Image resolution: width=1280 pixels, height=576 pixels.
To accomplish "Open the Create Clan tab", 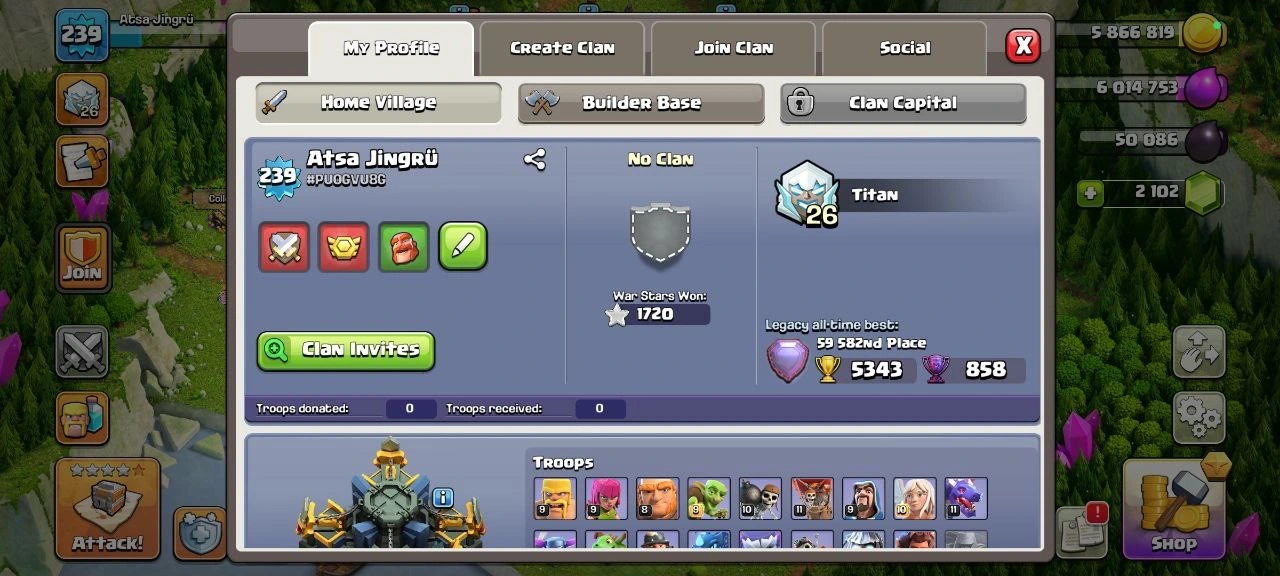I will tap(562, 48).
